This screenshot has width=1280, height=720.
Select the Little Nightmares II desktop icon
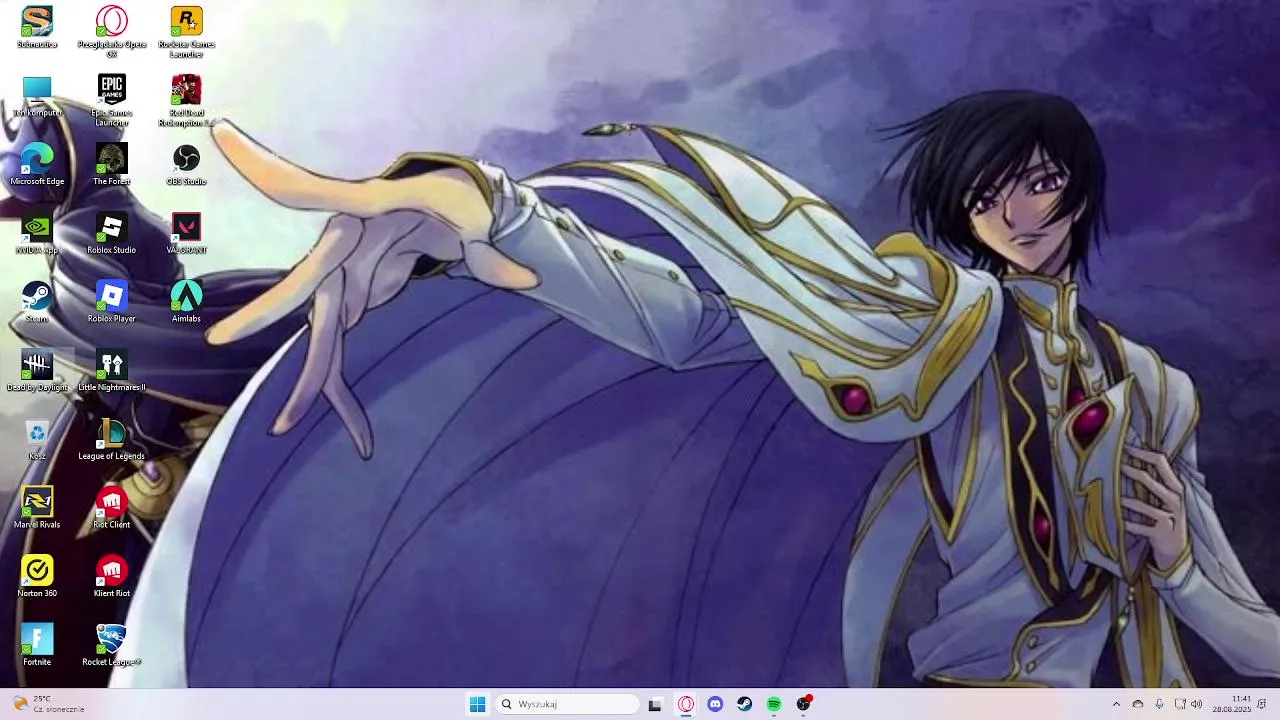111,371
